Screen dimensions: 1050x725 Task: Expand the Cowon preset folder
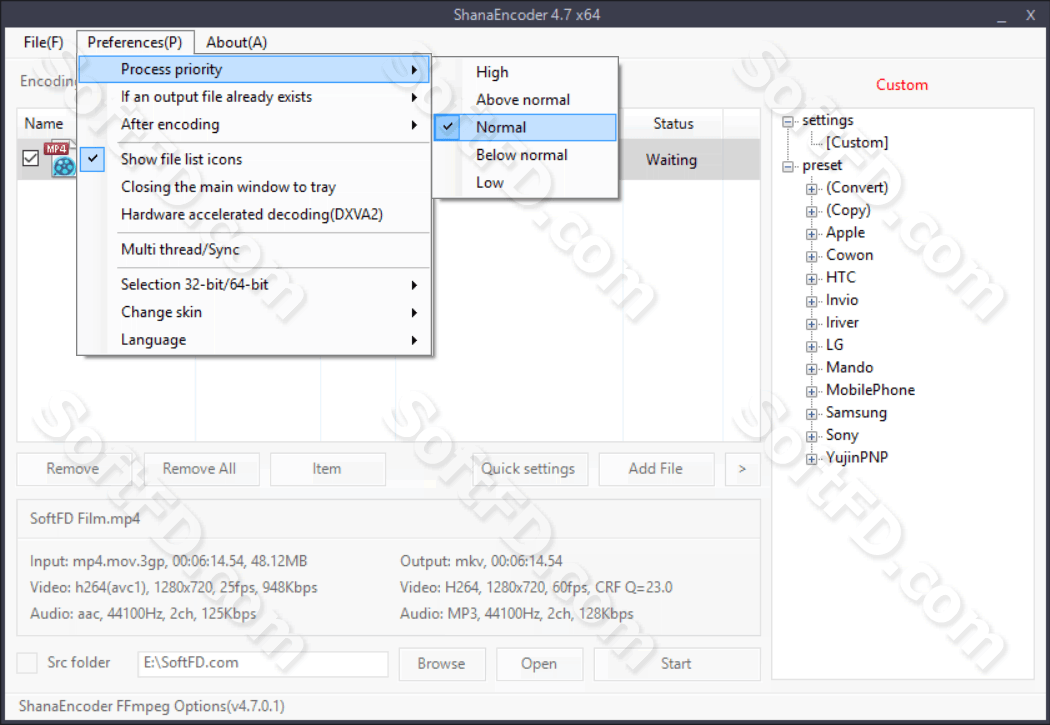point(812,256)
